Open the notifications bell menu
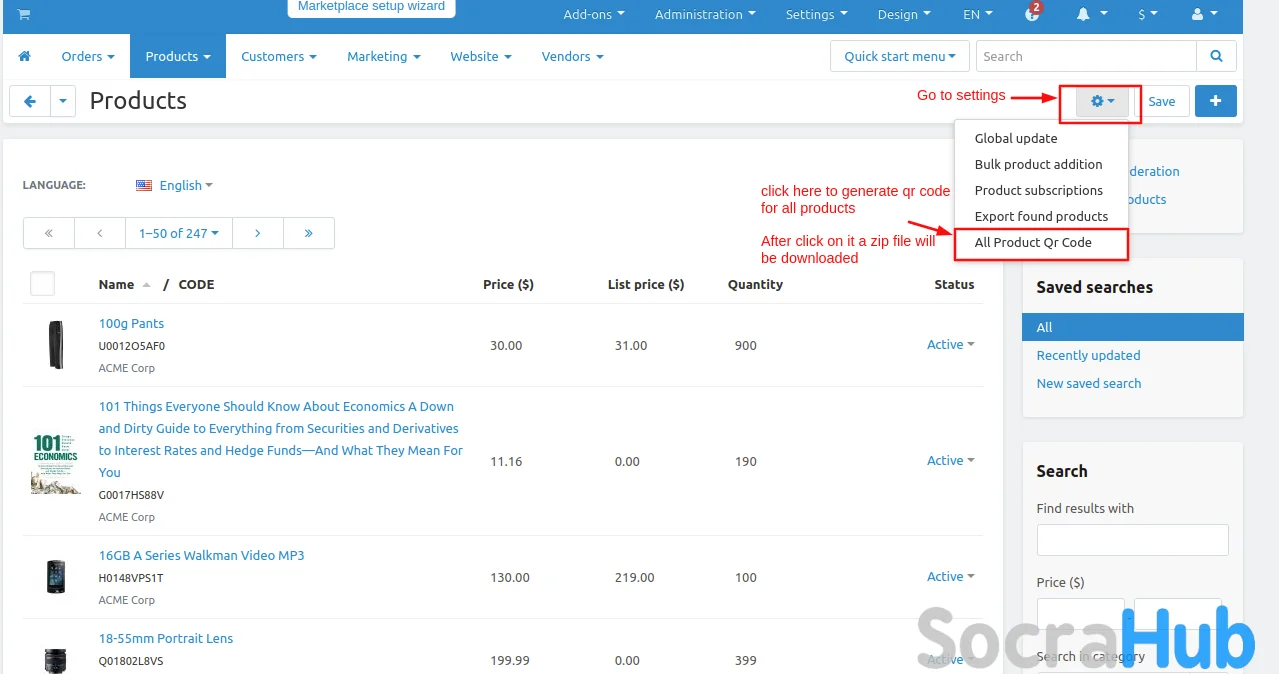The image size is (1279, 674). (1091, 14)
